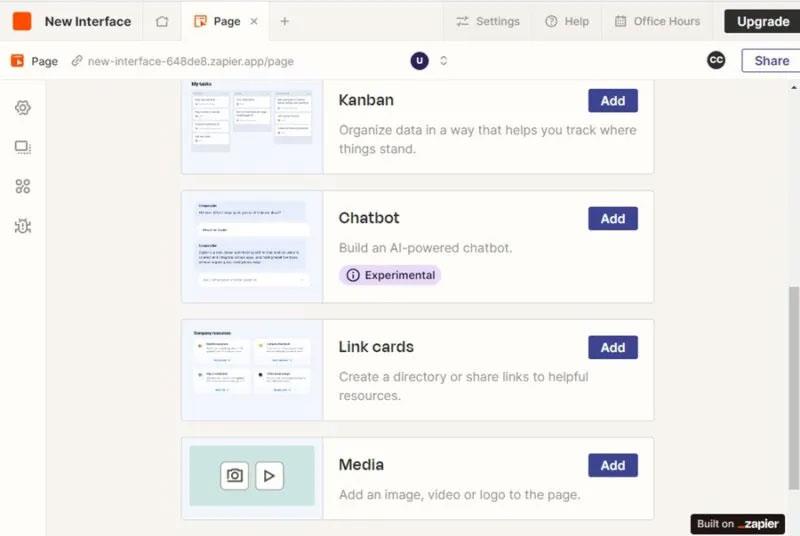800x536 pixels.
Task: Add the Link cards component
Action: (613, 347)
